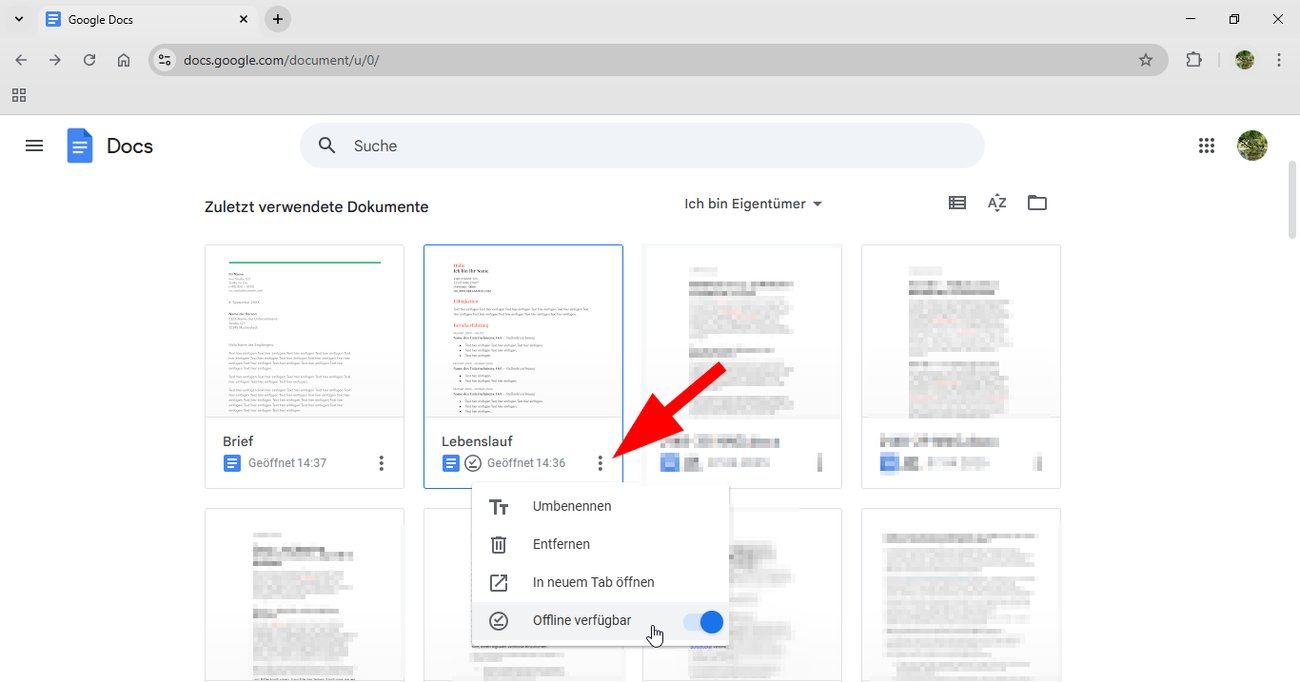Open the main navigation hamburger menu
Viewport: 1300px width, 682px height.
[x=34, y=145]
